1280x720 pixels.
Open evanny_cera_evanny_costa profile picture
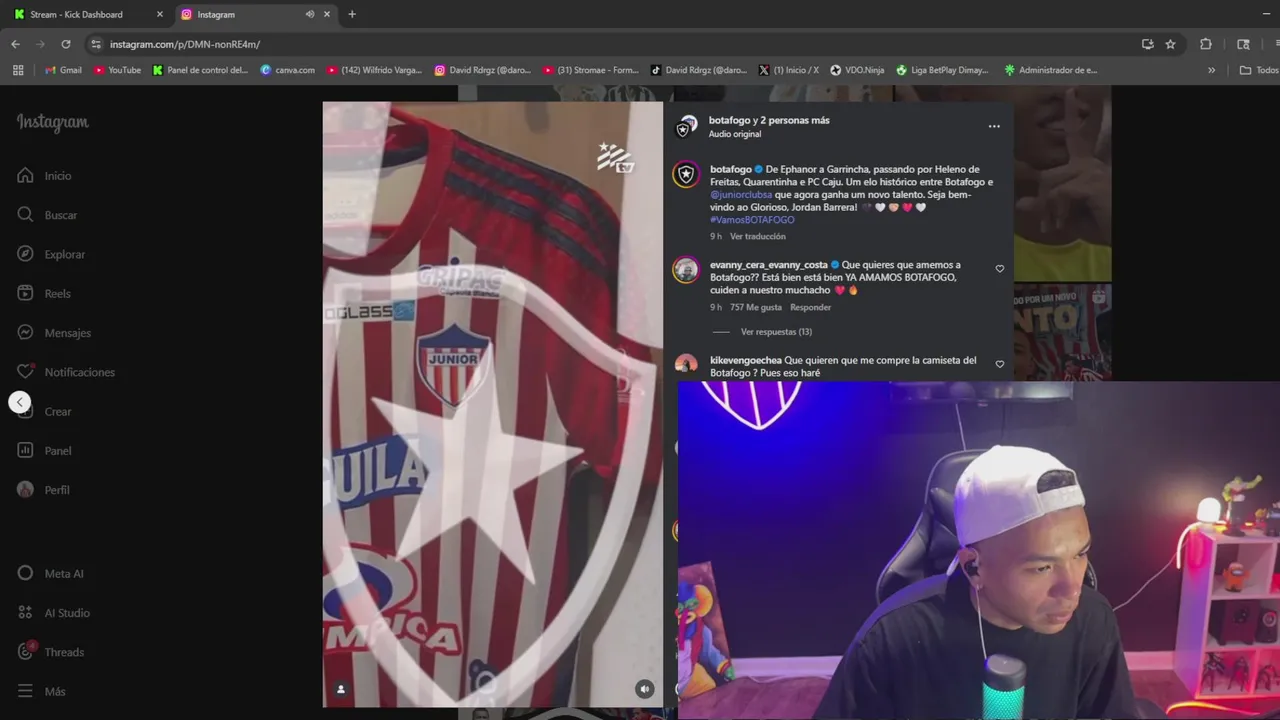(686, 270)
